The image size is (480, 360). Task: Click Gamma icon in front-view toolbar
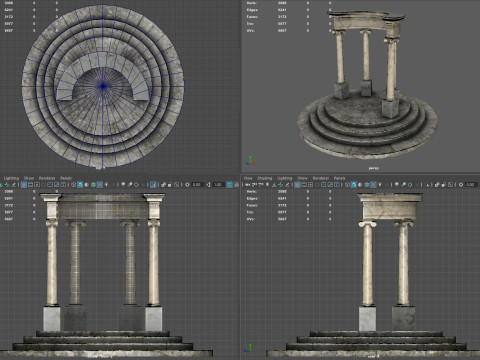[208, 184]
